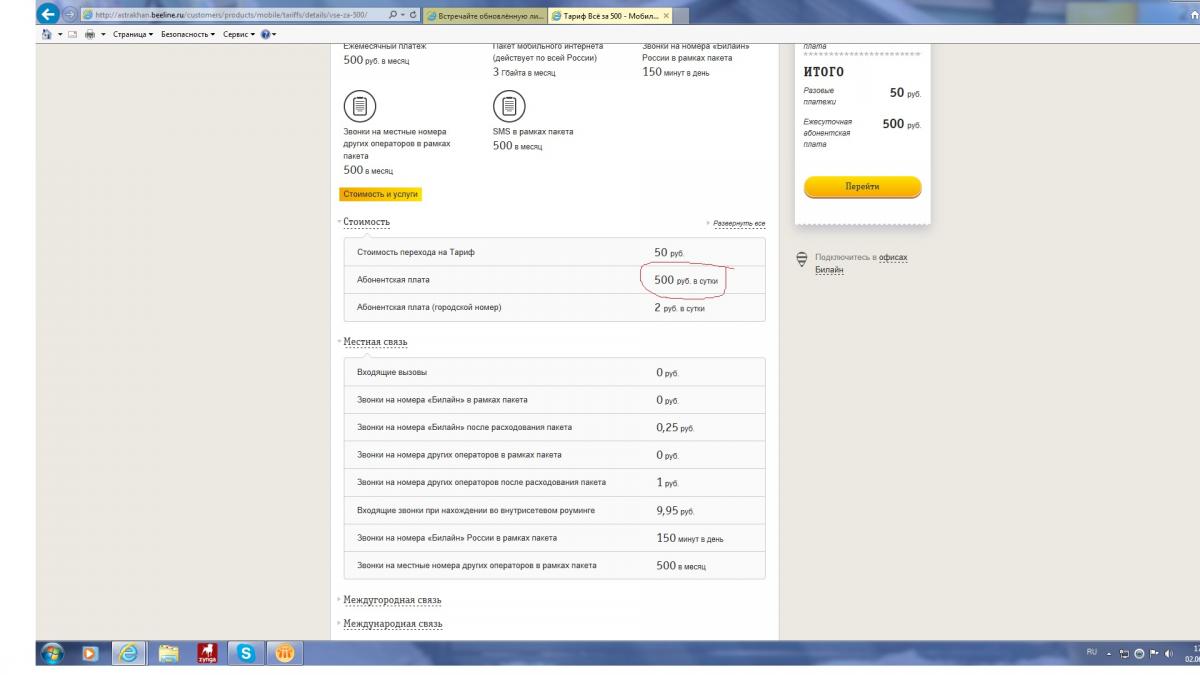This screenshot has width=1200, height=675.
Task: Click the Action Center flag icon
Action: coord(1153,653)
